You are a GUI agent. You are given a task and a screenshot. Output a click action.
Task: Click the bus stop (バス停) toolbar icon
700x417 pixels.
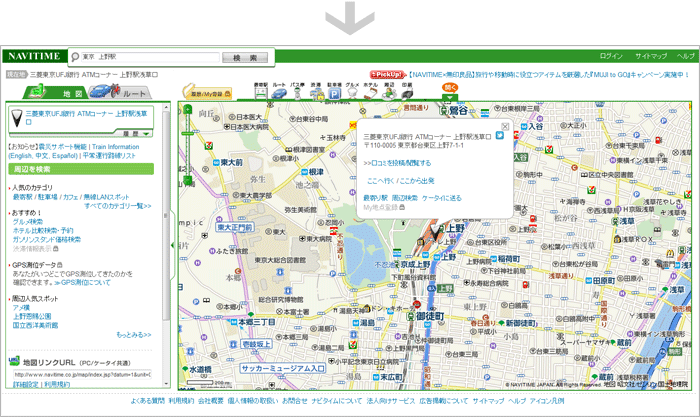coord(297,91)
